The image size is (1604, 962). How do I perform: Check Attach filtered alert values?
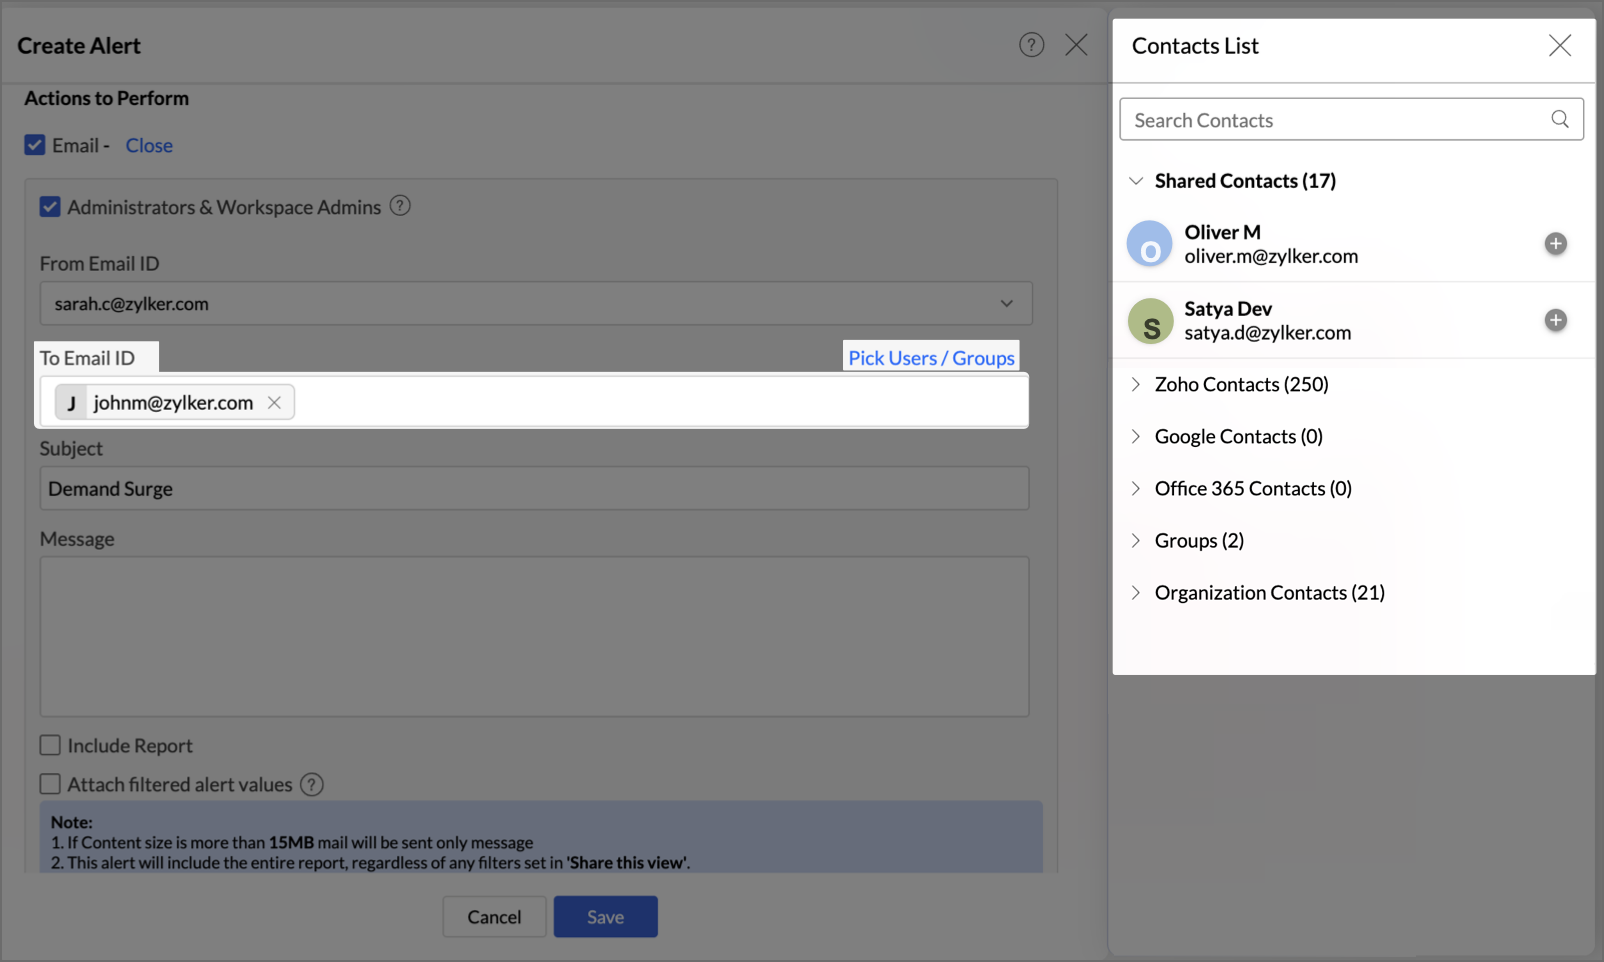[x=50, y=784]
